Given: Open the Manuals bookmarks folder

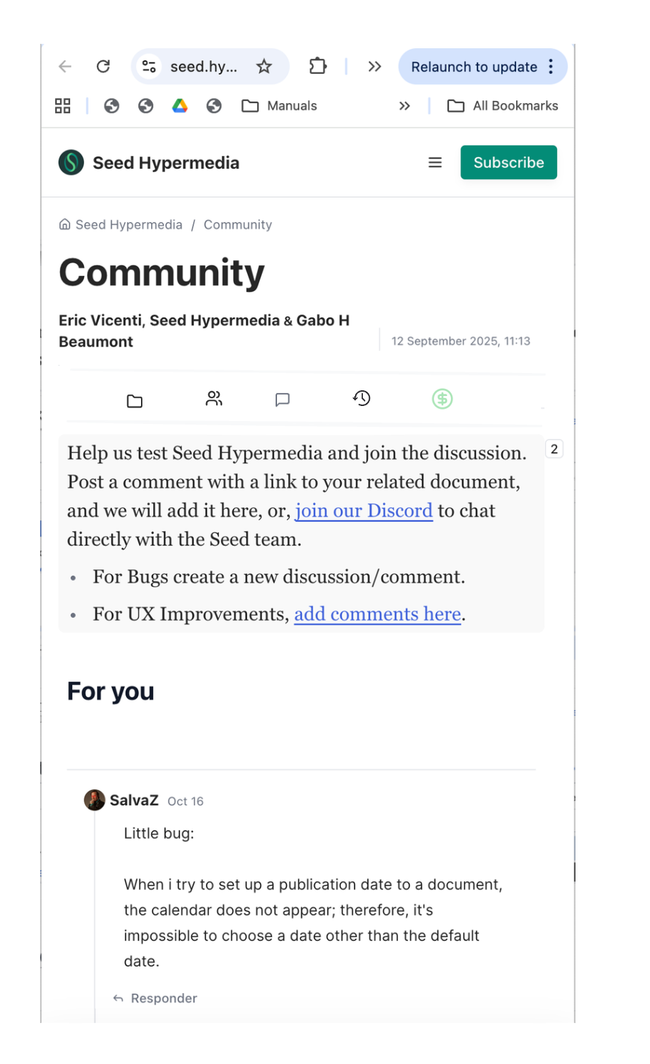Looking at the screenshot, I should [280, 106].
